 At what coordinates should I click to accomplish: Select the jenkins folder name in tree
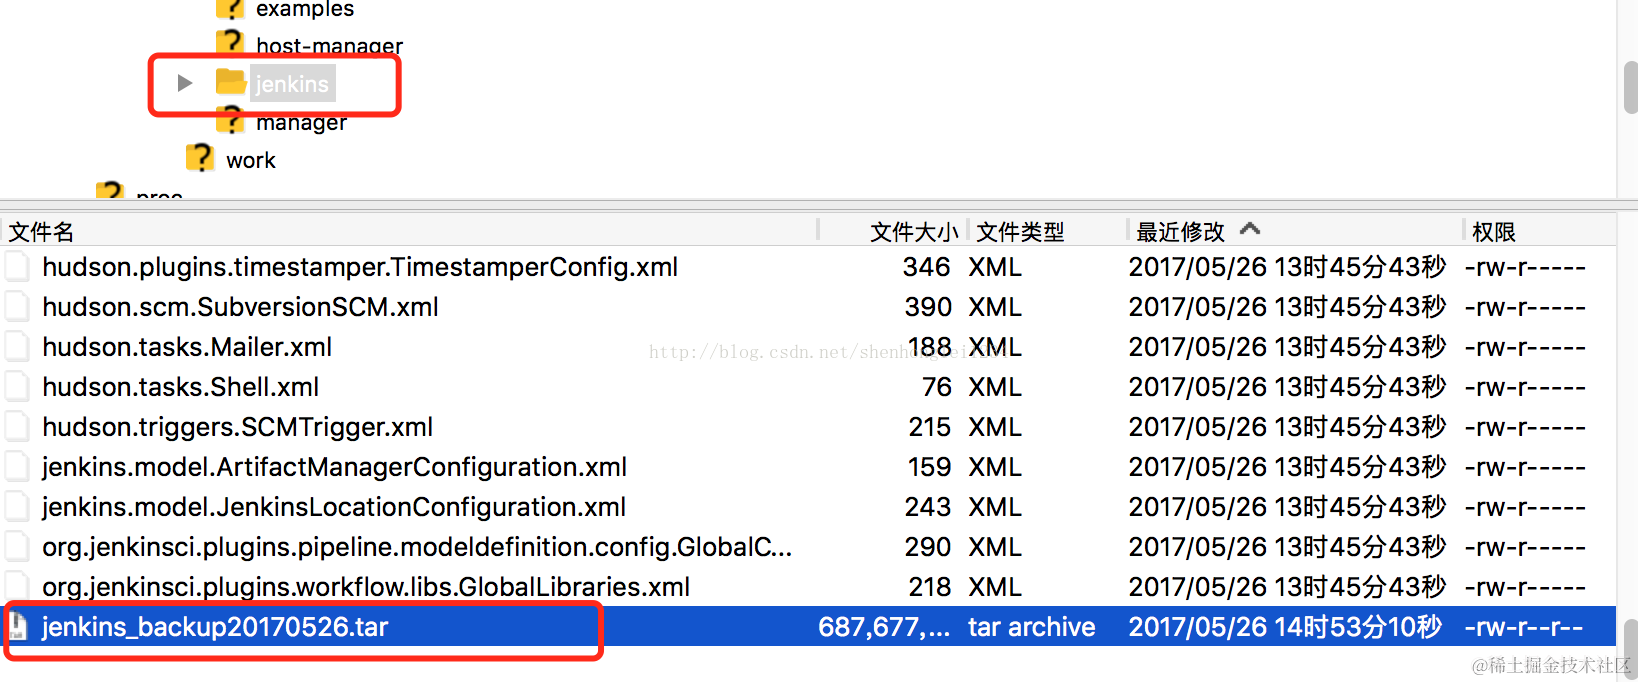(x=292, y=84)
